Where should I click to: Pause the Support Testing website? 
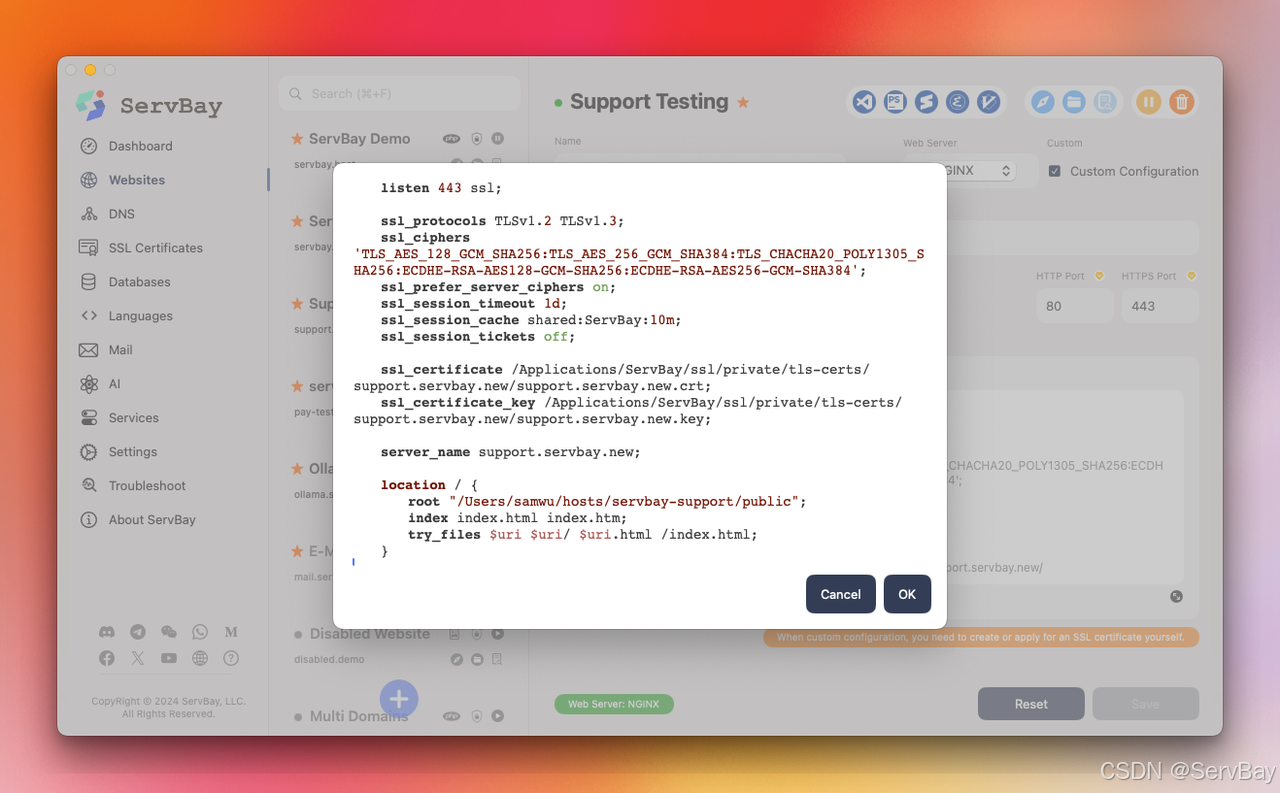(1148, 101)
